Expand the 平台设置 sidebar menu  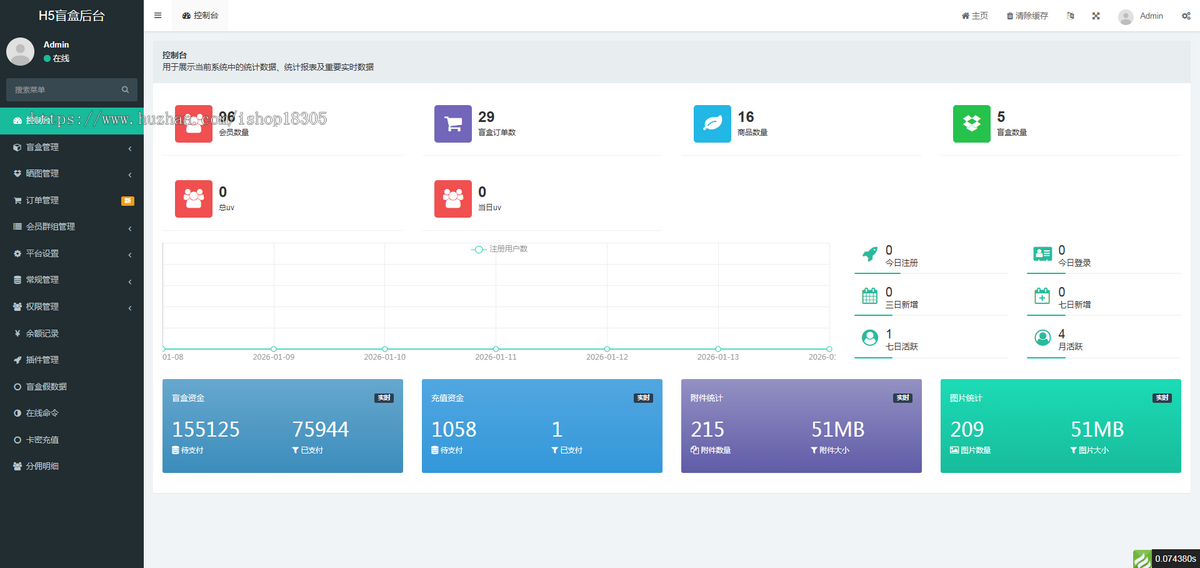[72, 253]
